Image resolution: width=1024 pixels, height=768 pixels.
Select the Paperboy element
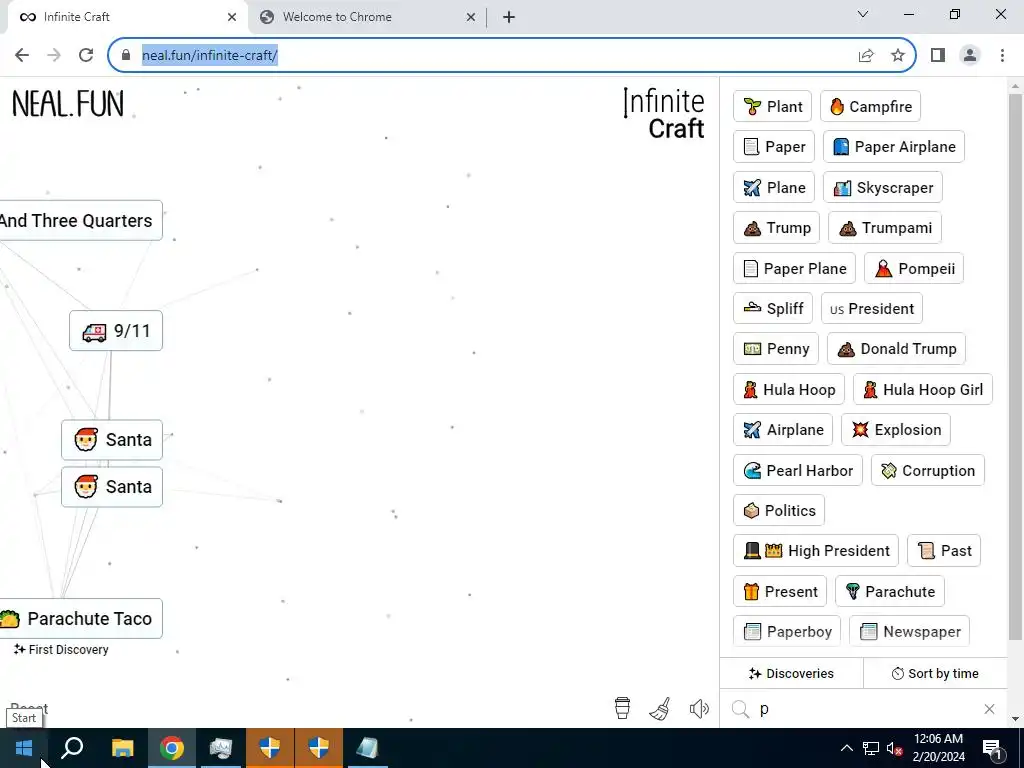point(787,632)
